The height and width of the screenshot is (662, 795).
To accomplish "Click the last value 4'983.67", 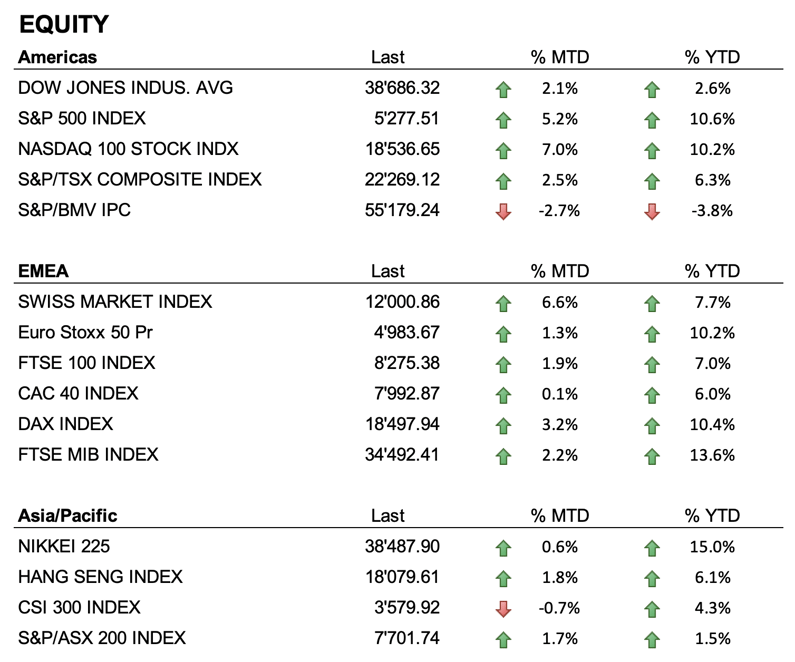I will click(407, 332).
